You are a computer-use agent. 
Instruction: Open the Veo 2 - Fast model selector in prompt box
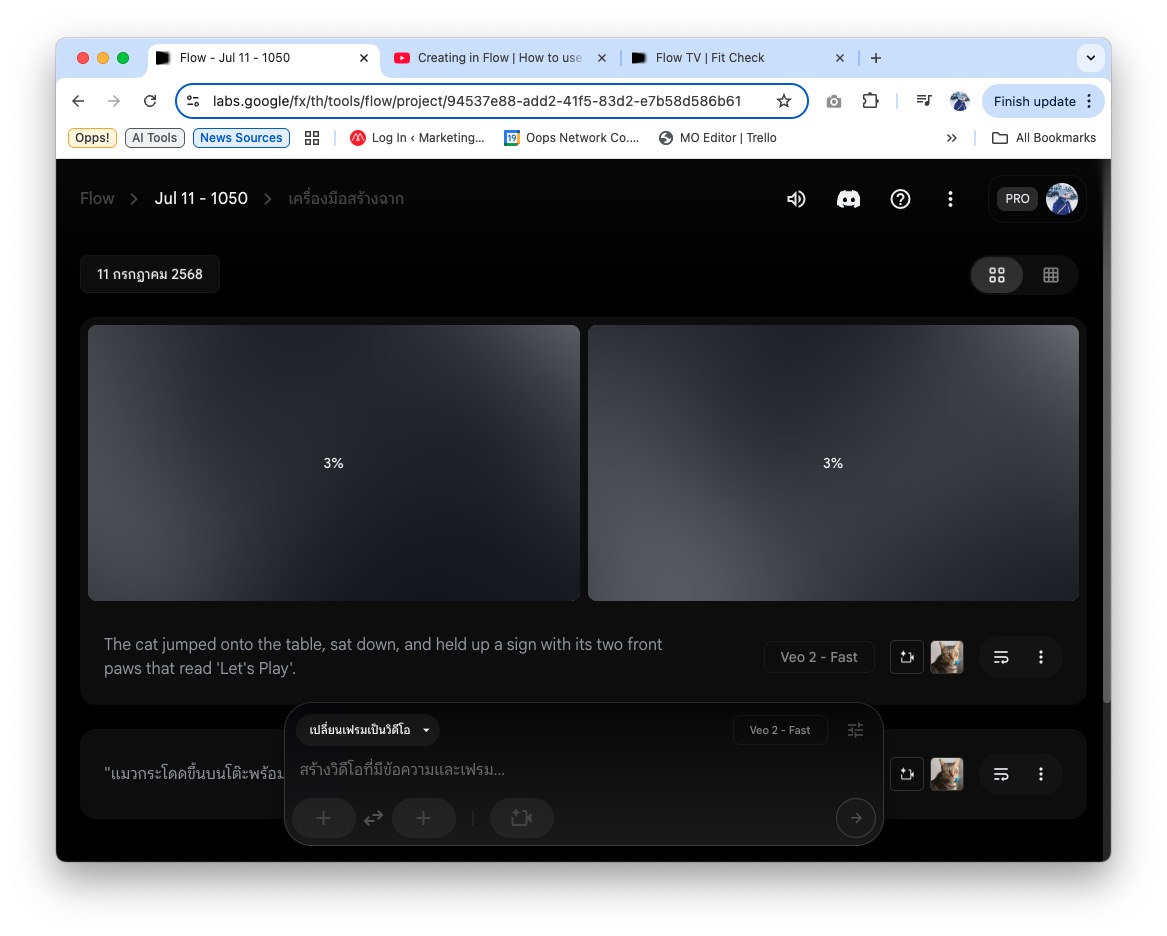point(779,730)
